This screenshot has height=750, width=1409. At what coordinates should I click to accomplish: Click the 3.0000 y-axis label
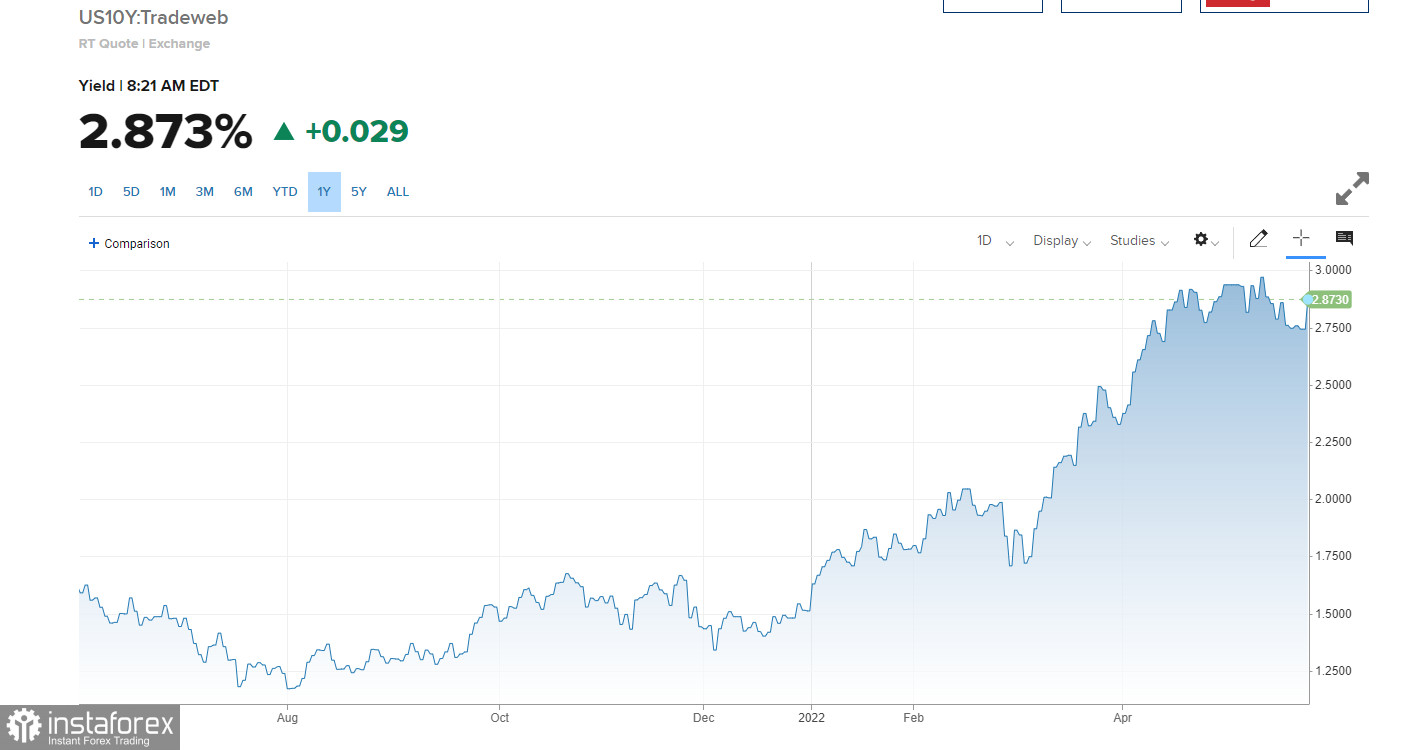[1333, 270]
